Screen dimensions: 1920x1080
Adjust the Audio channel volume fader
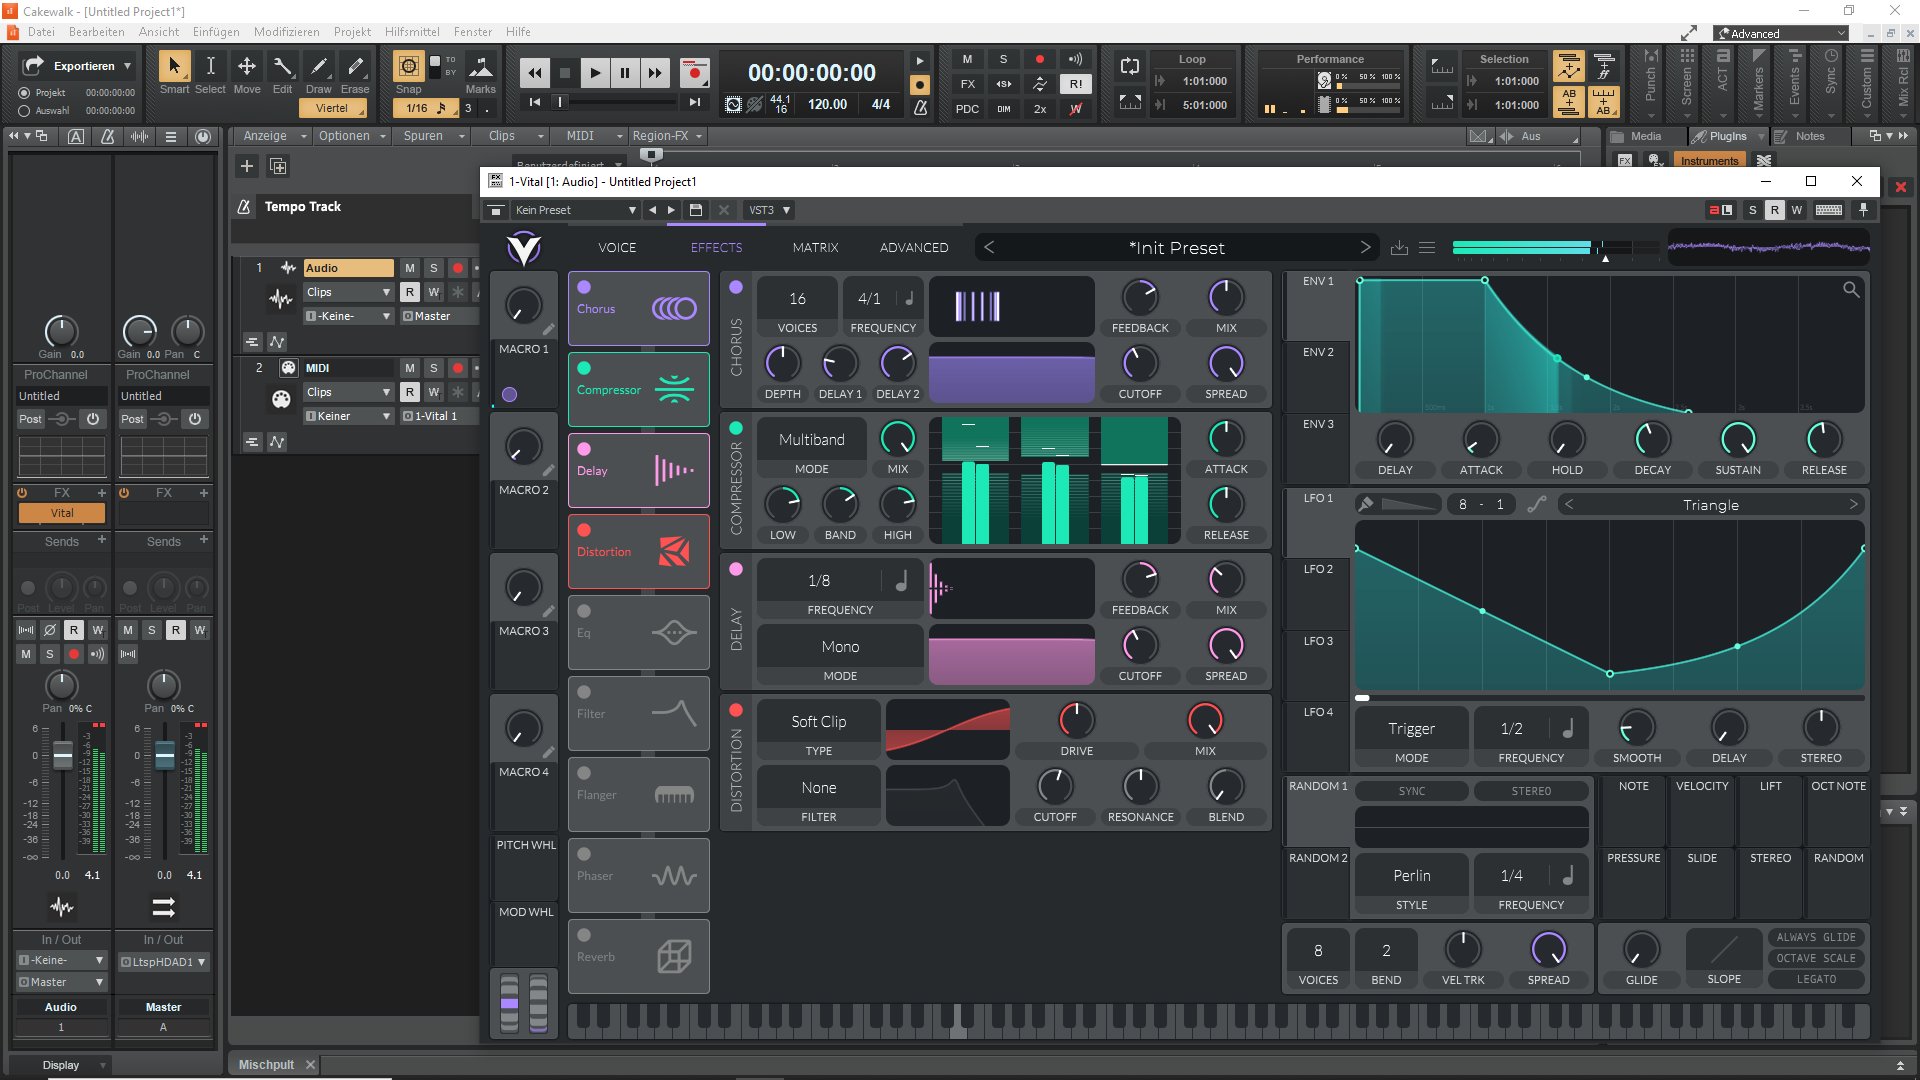62,757
